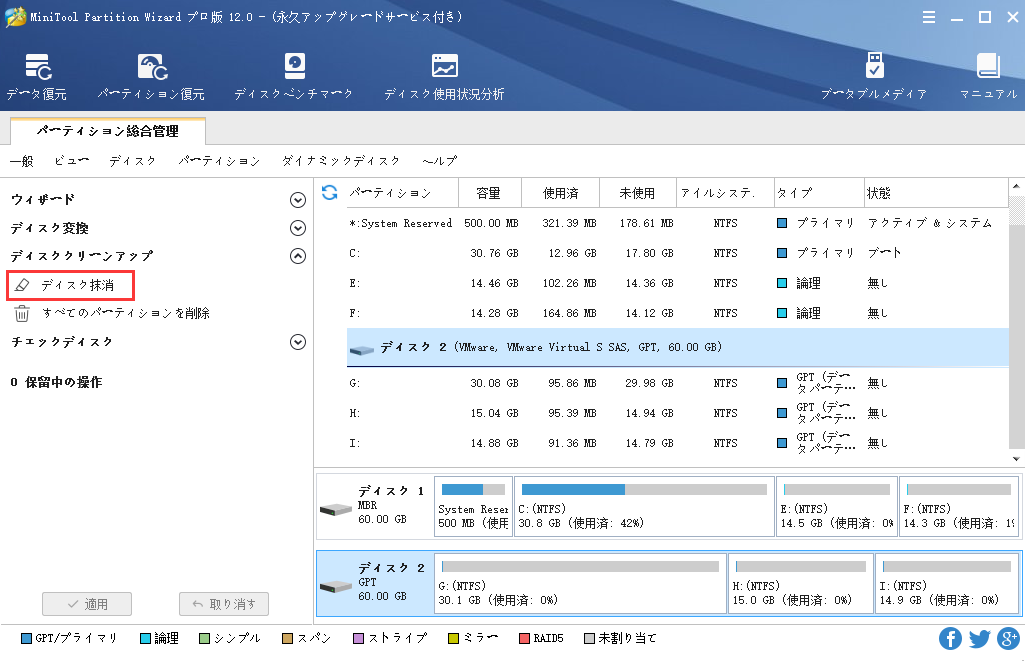The height and width of the screenshot is (661, 1025).
Task: Select ディスク 2 header row in list
Action: tap(678, 347)
